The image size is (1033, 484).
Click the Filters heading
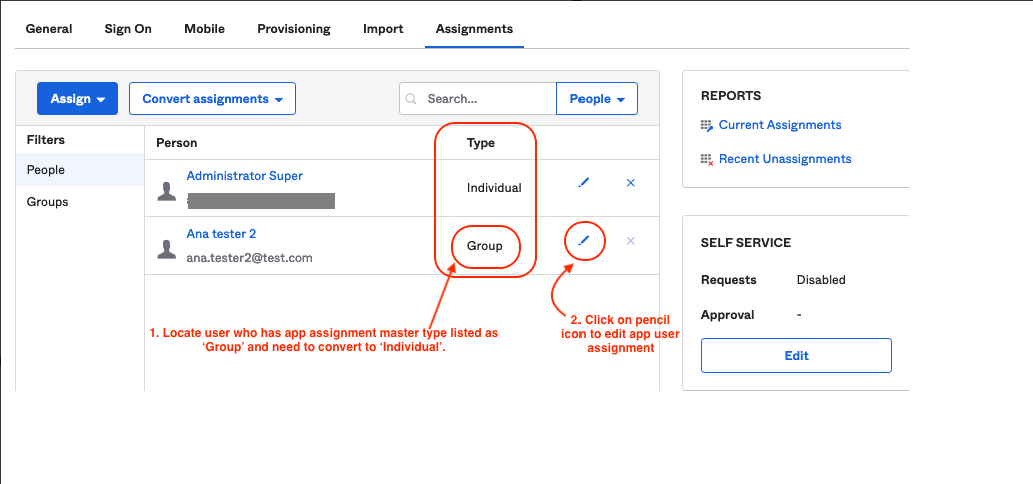click(x=45, y=140)
